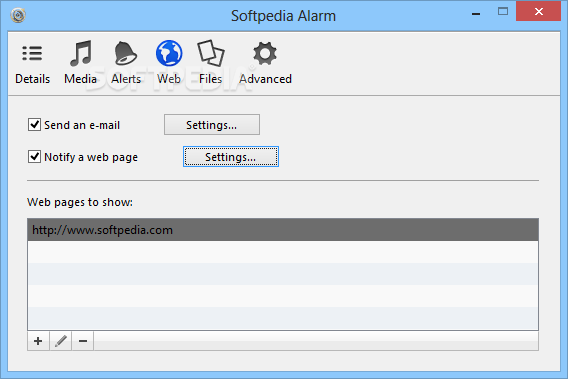Viewport: 568px width, 379px height.
Task: Open the Alerts bell icon
Action: tap(125, 53)
